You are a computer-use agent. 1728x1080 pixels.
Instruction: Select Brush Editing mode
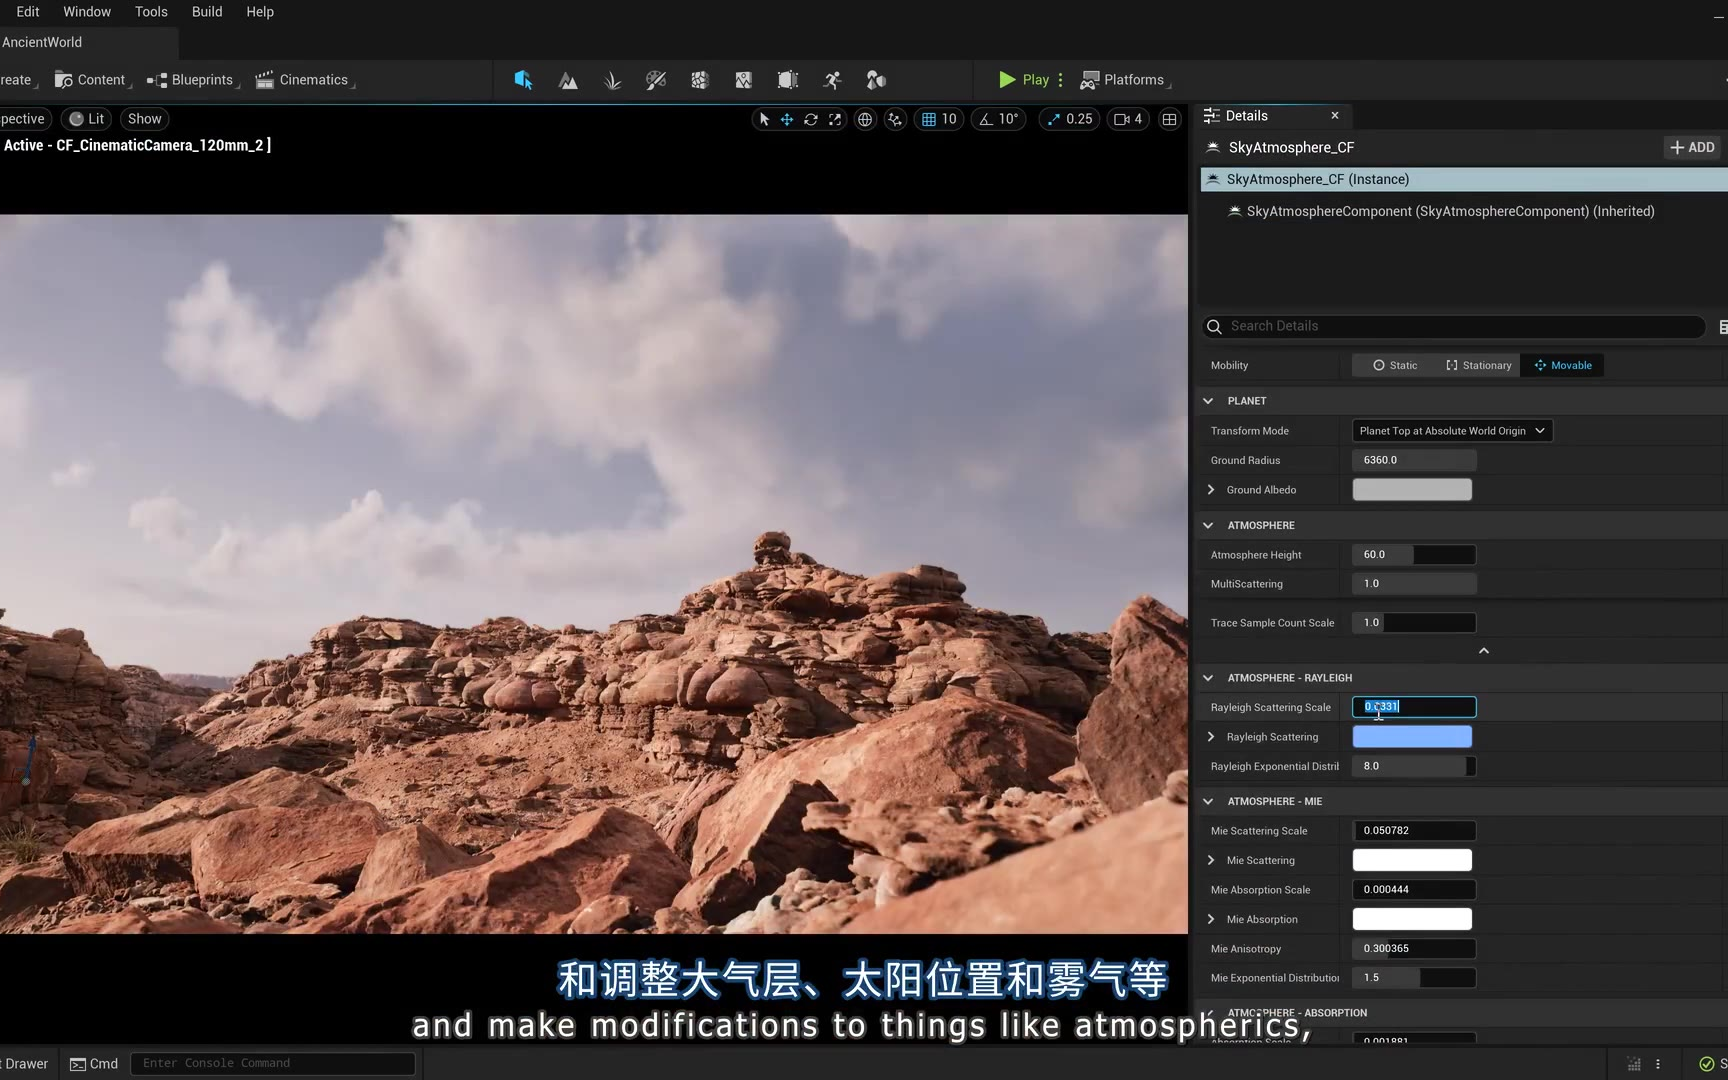point(788,80)
